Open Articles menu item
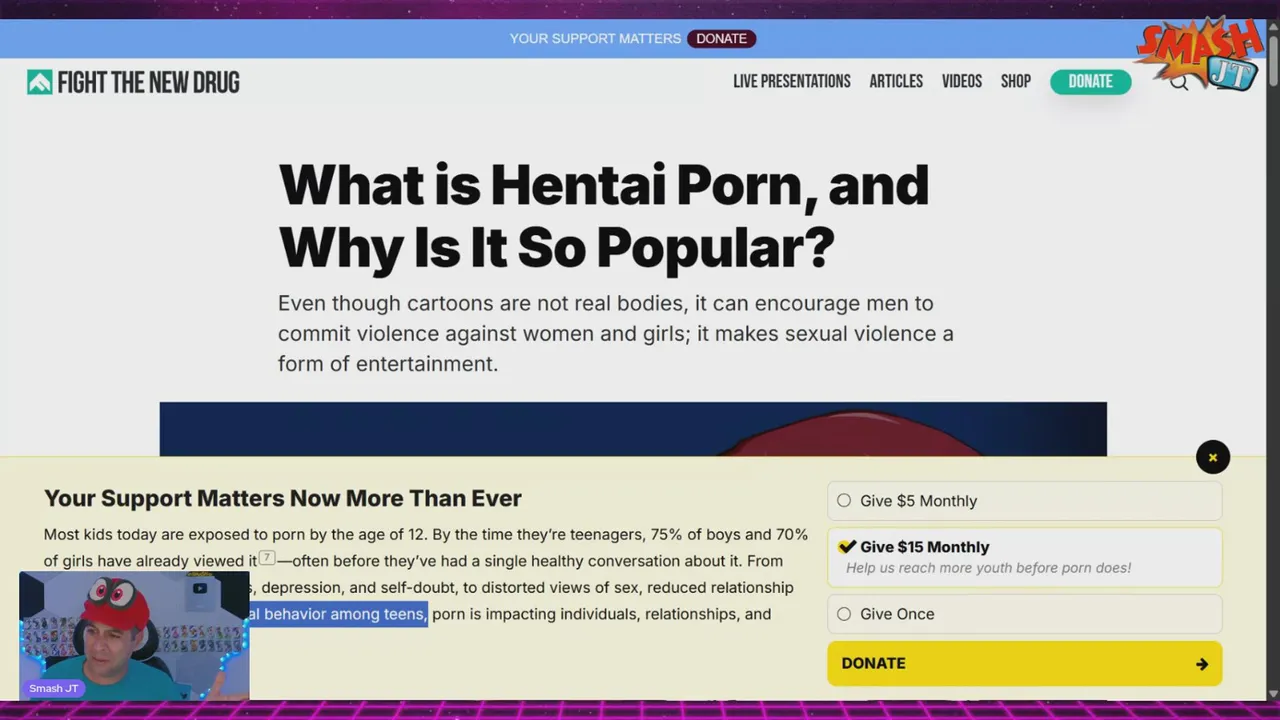The image size is (1280, 720). coord(896,82)
